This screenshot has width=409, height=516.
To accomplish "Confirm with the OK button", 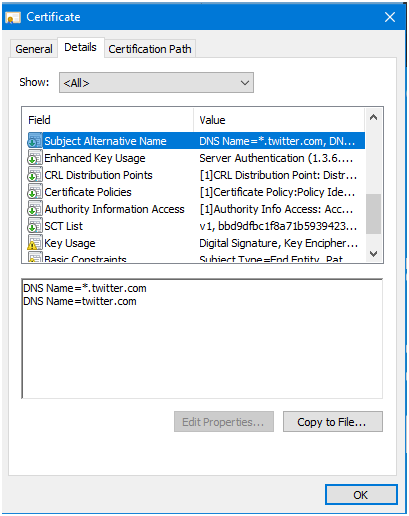I will tap(361, 495).
